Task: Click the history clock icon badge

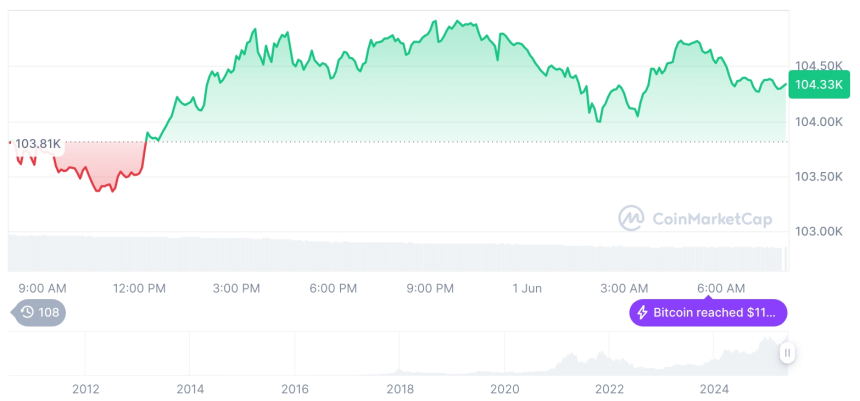Action: coord(27,313)
